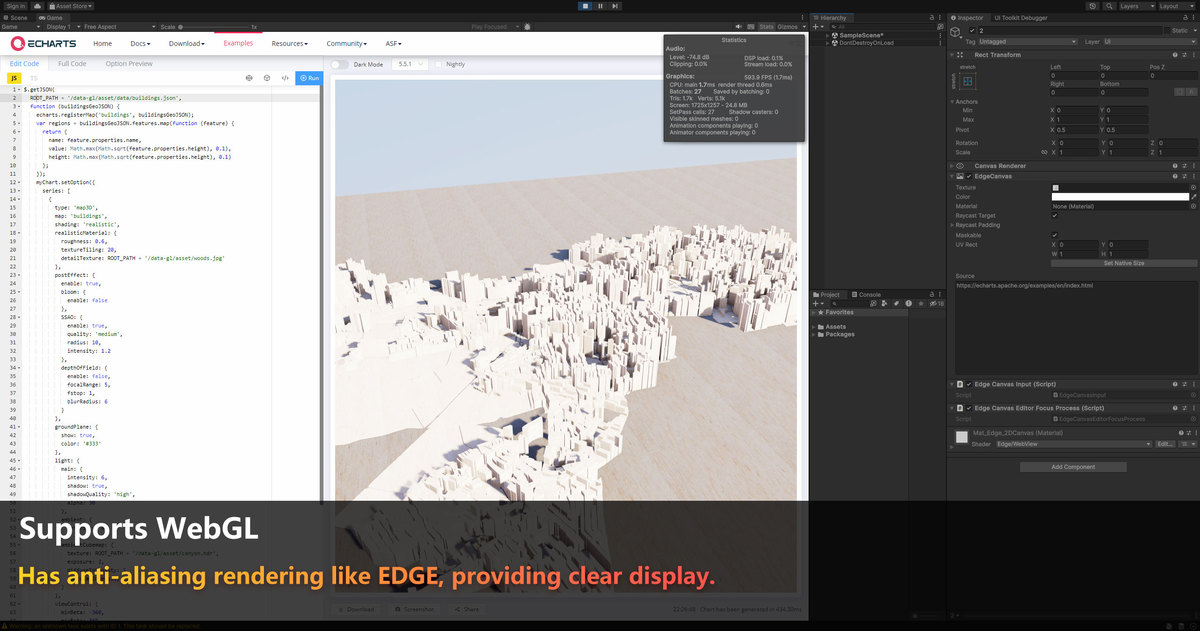Screen dimensions: 1200x631
Task: Expand the SampleScene hierarchy item
Action: 828,35
